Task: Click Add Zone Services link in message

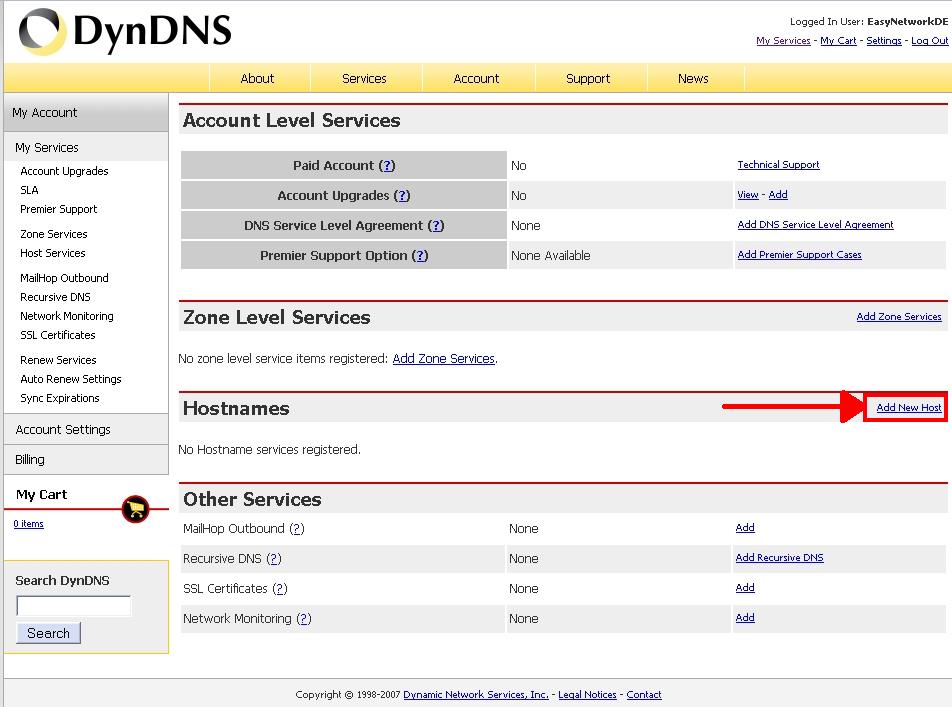Action: click(444, 358)
